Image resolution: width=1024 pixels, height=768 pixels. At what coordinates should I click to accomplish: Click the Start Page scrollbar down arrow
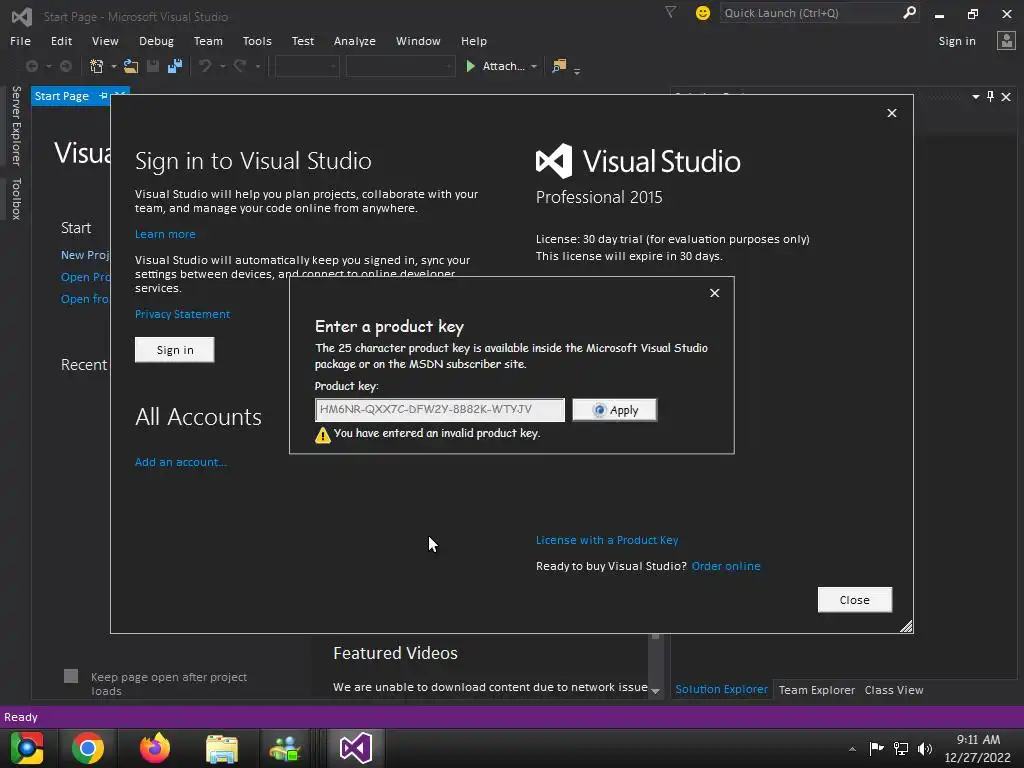tap(655, 691)
